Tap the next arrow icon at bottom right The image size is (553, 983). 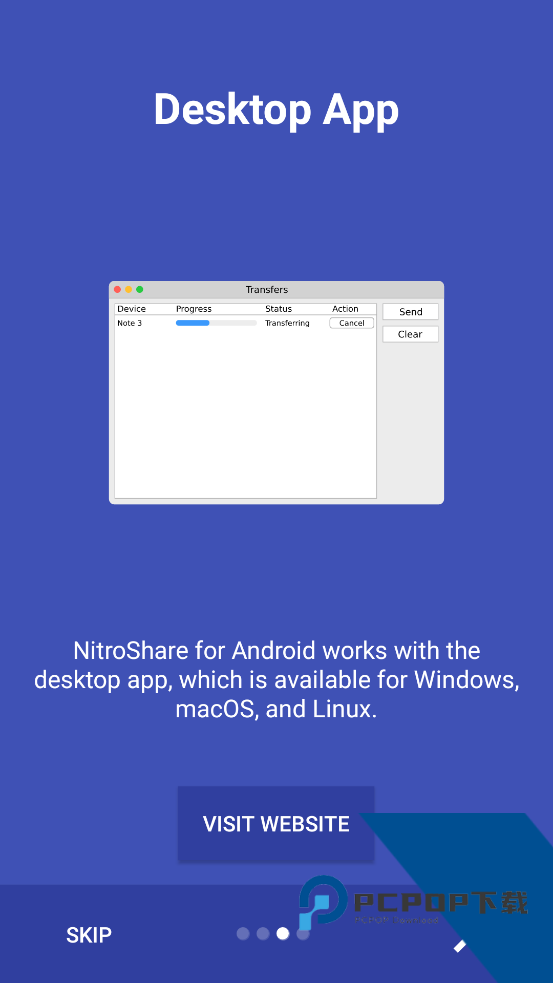tap(460, 946)
